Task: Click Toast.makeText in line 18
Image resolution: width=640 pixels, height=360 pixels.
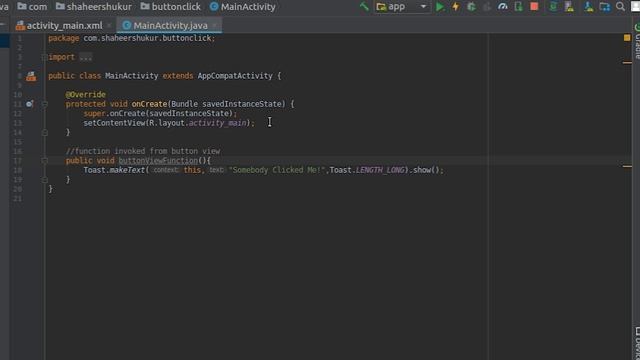Action: [114, 170]
